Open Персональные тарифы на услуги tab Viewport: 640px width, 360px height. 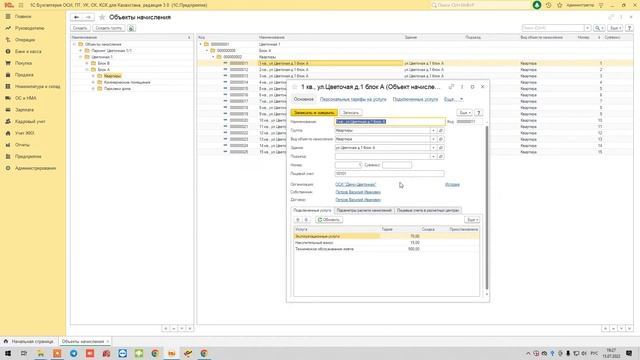[353, 99]
